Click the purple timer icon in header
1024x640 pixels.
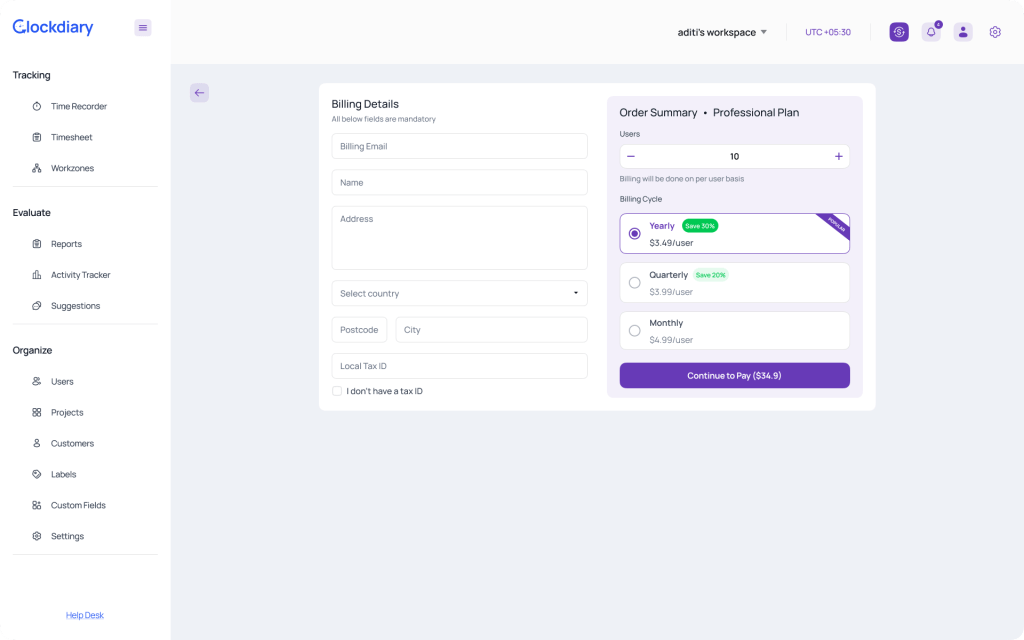point(899,32)
